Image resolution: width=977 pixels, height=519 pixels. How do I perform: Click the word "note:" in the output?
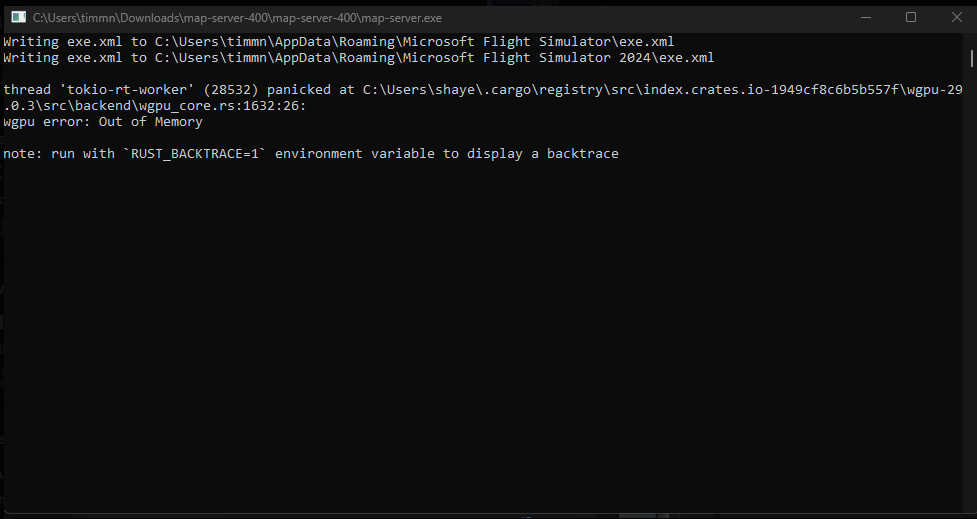(22, 153)
